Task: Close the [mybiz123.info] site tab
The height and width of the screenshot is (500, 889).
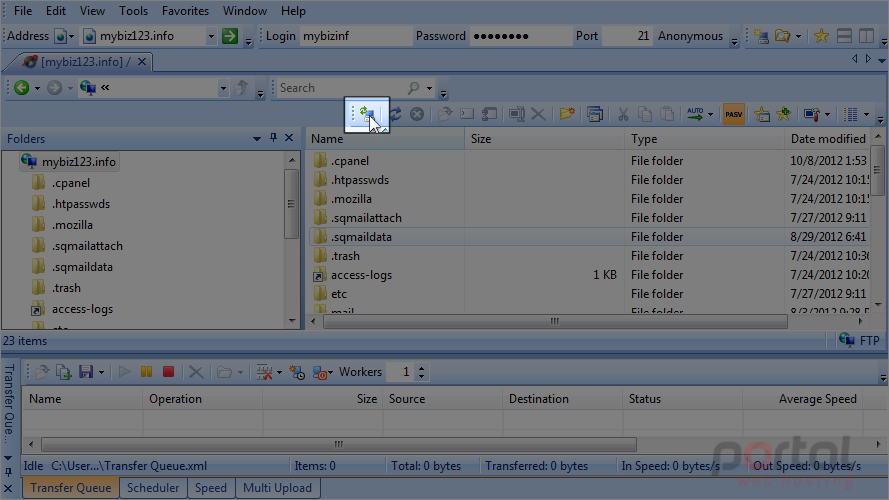Action: pyautogui.click(x=142, y=62)
